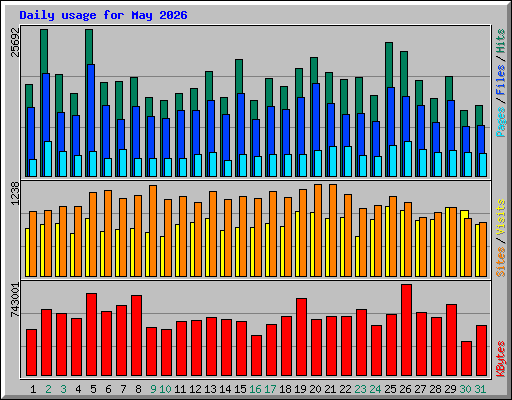Click the 743001 KBytes axis value
512x400 pixels.
point(15,300)
